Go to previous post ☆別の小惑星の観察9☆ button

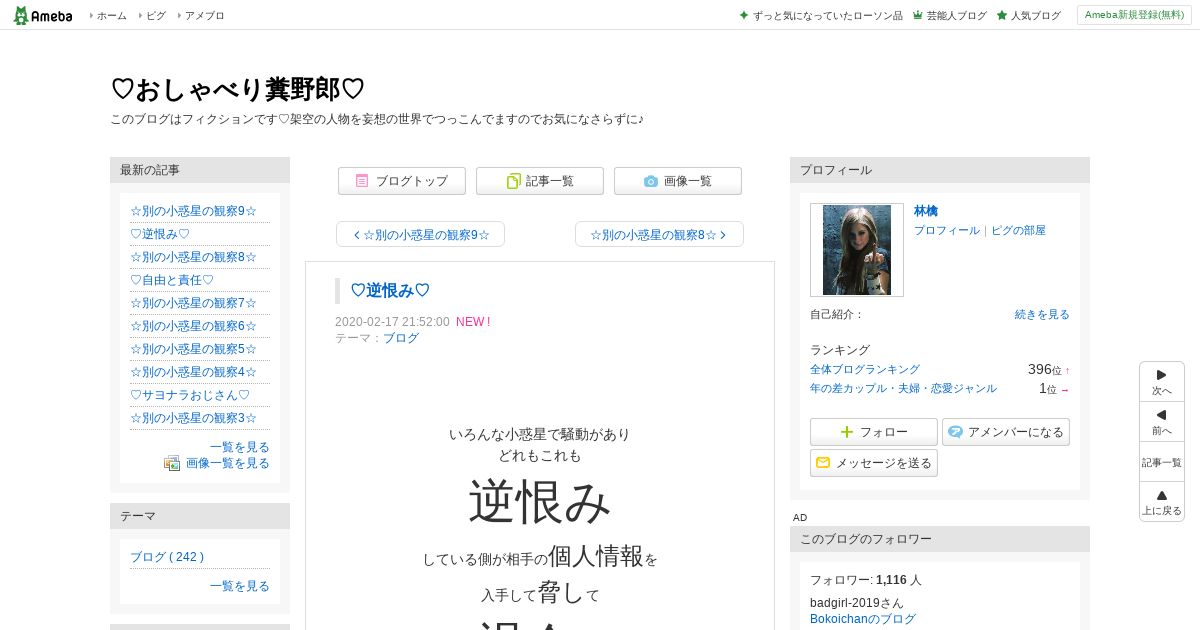pyautogui.click(x=420, y=234)
